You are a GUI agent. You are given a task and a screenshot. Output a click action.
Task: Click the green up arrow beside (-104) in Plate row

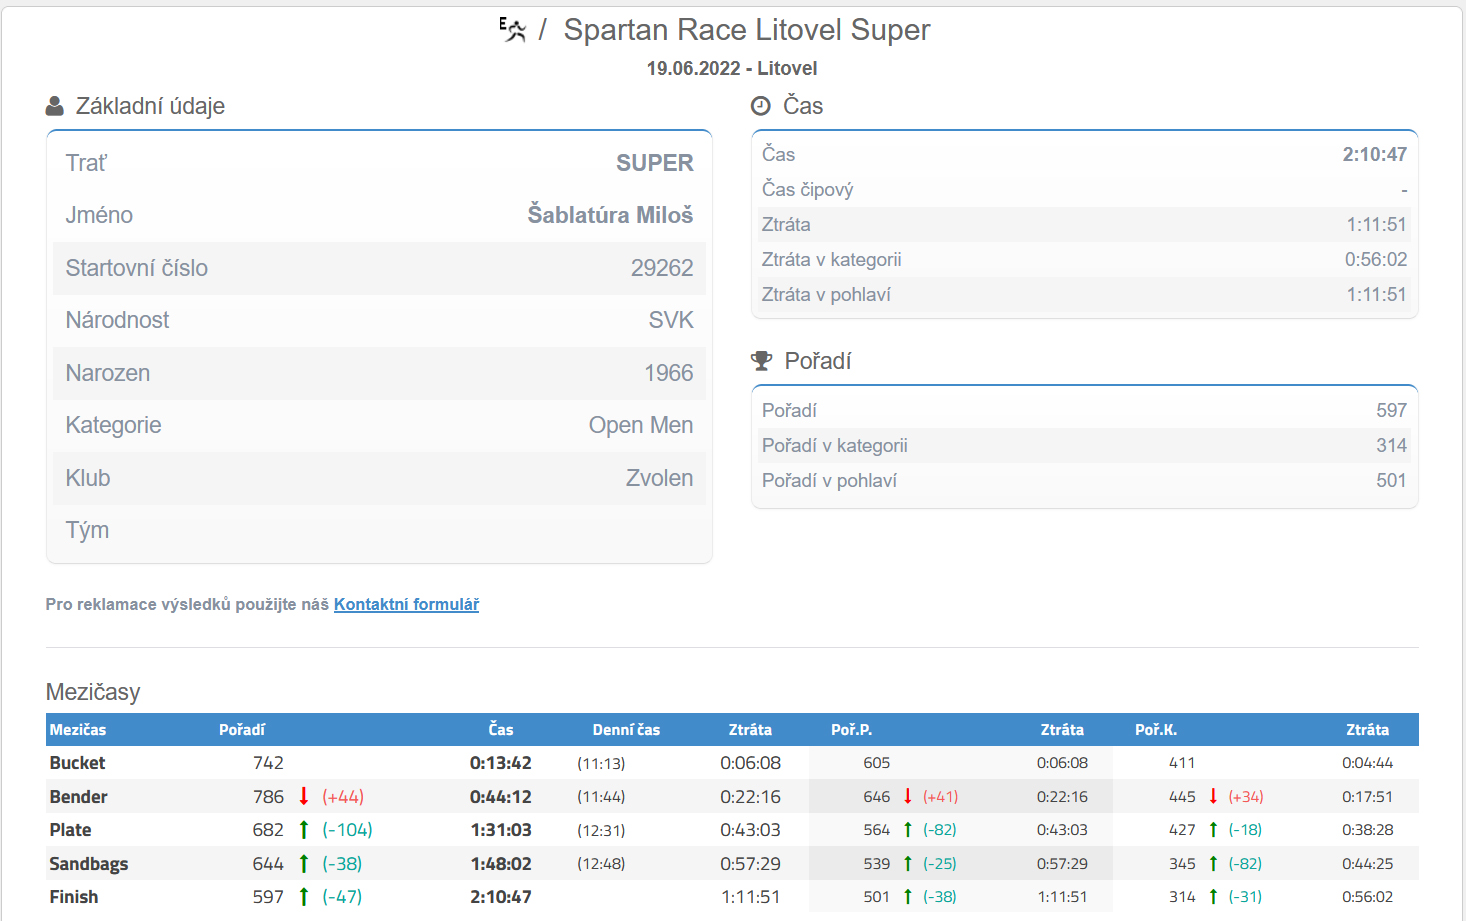304,829
